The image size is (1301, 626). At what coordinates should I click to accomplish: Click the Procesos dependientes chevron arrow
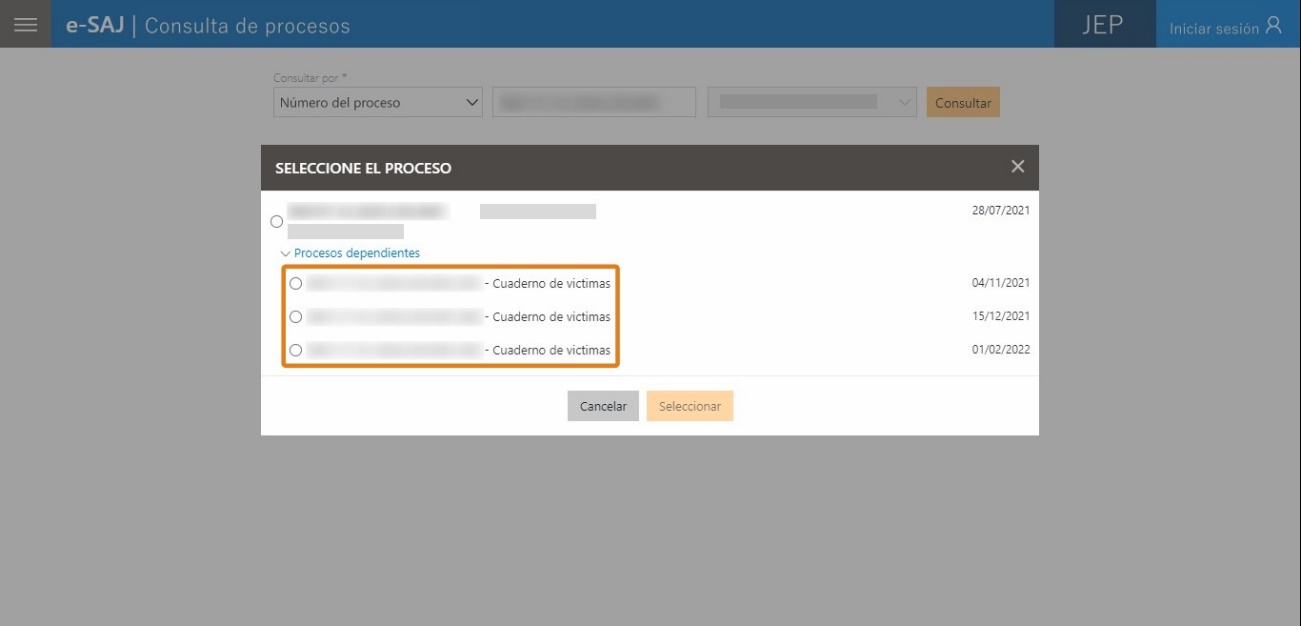(286, 254)
